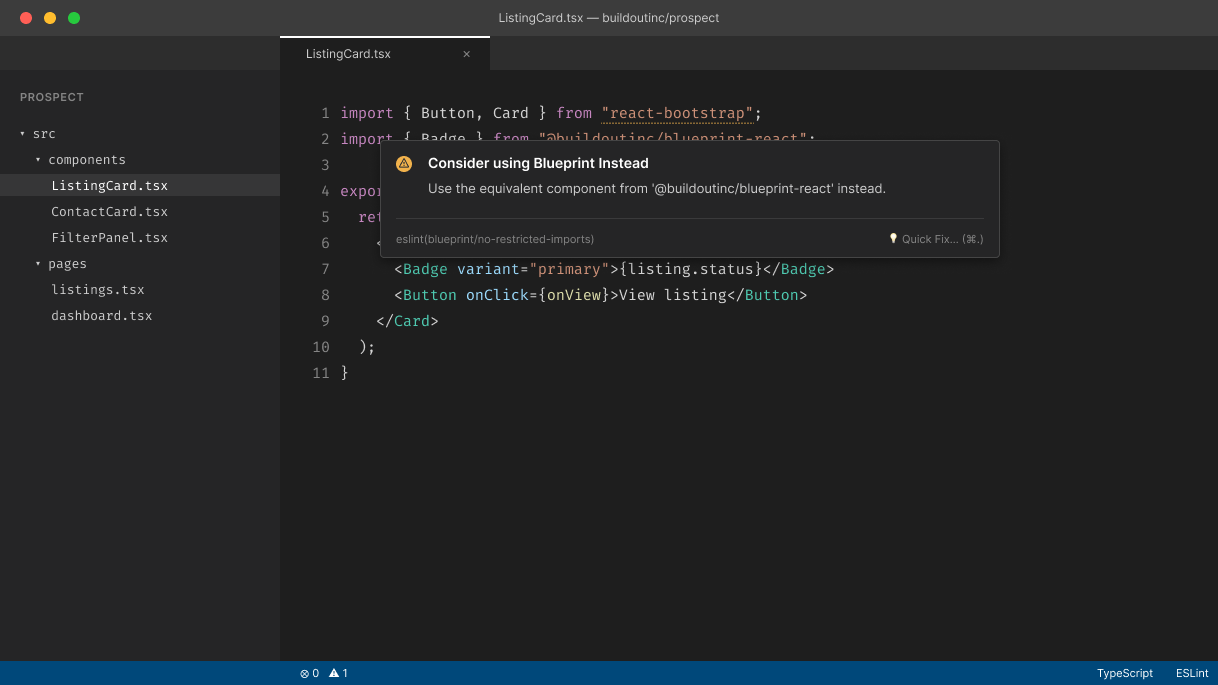Image resolution: width=1218 pixels, height=685 pixels.
Task: Click the green fullscreen window button
Action: pyautogui.click(x=74, y=18)
